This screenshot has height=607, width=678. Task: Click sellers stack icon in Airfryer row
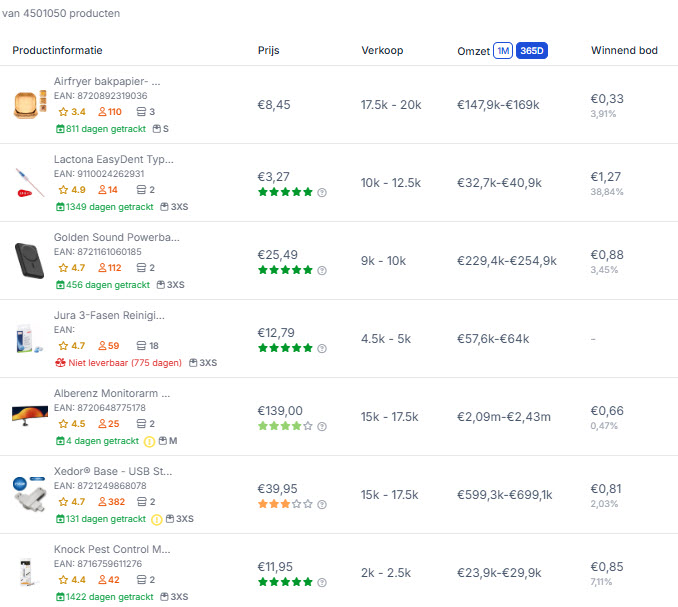pyautogui.click(x=141, y=112)
